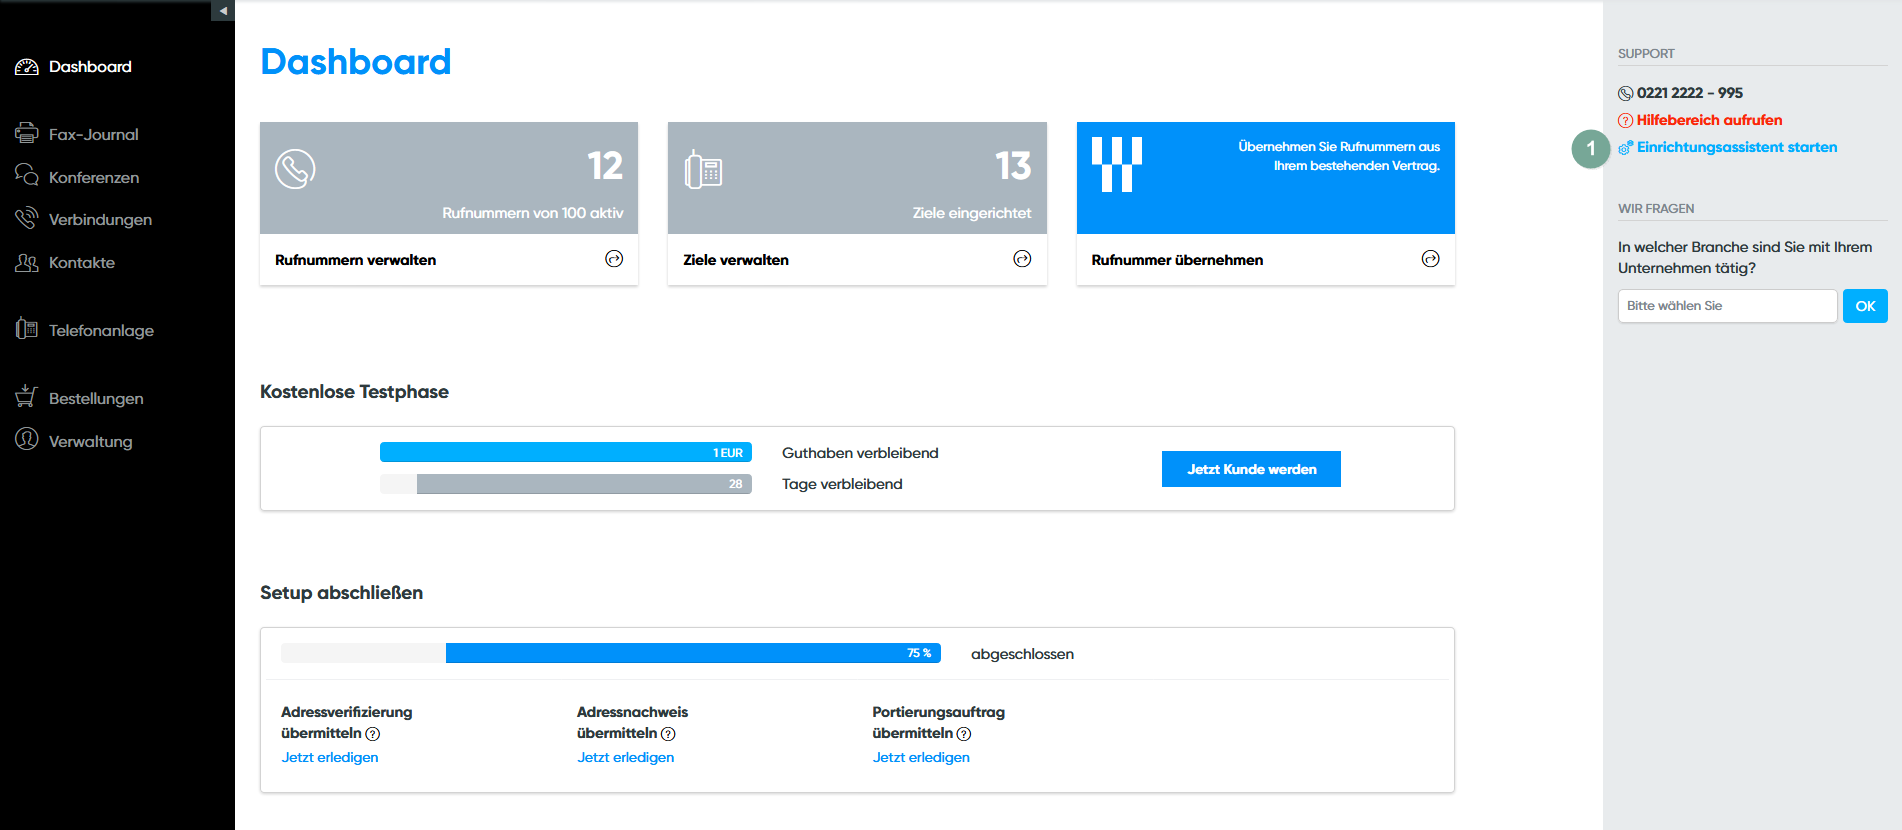The height and width of the screenshot is (830, 1902).
Task: Open the Bitte wählen Sie dropdown
Action: (1726, 306)
